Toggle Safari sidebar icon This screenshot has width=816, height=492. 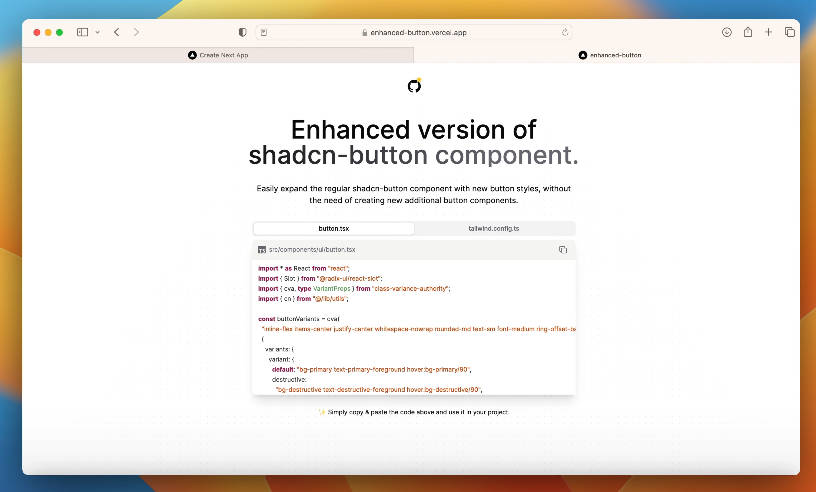82,32
